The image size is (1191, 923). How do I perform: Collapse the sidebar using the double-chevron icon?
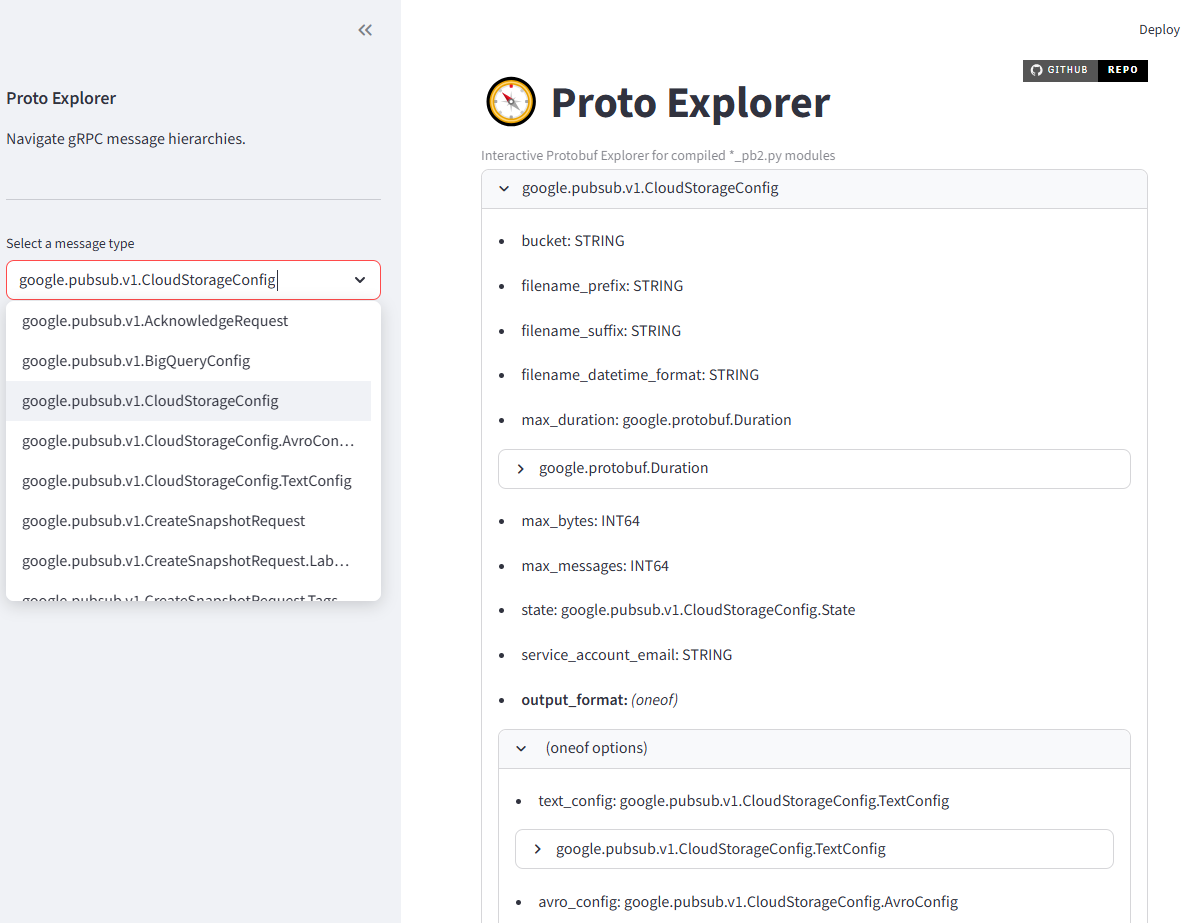pos(364,30)
